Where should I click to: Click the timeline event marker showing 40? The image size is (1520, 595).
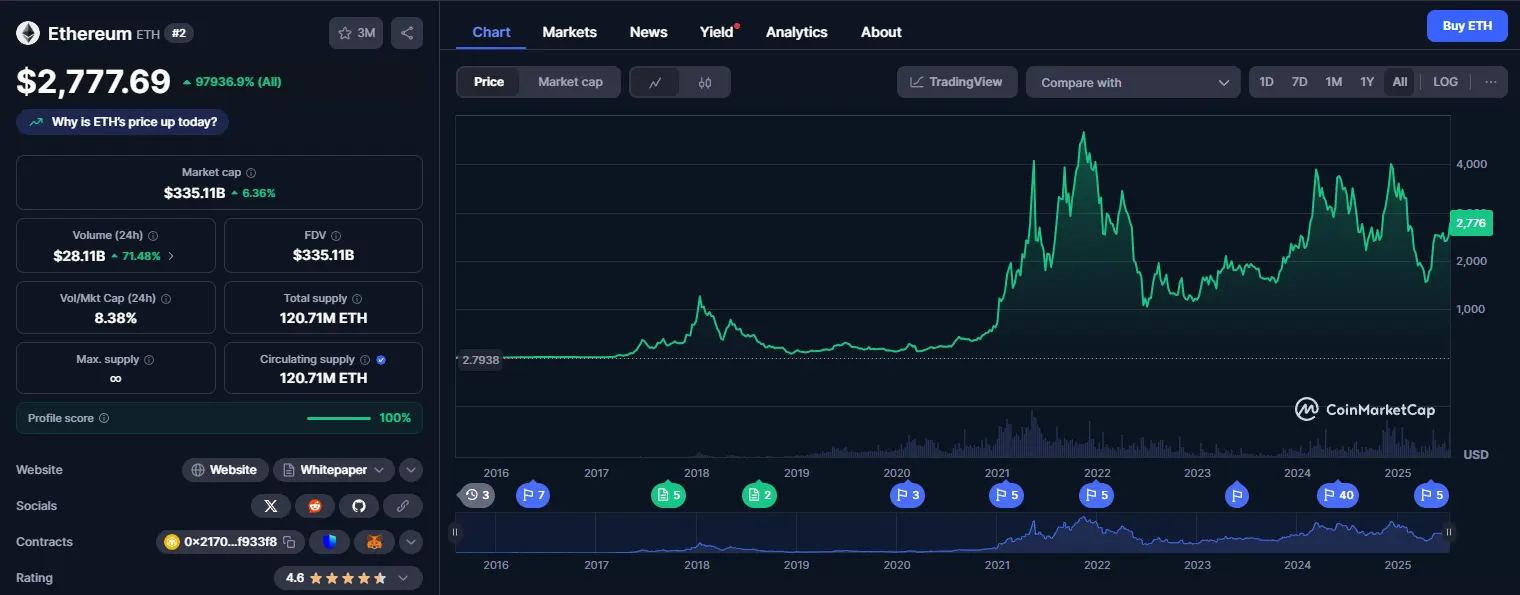[1337, 494]
